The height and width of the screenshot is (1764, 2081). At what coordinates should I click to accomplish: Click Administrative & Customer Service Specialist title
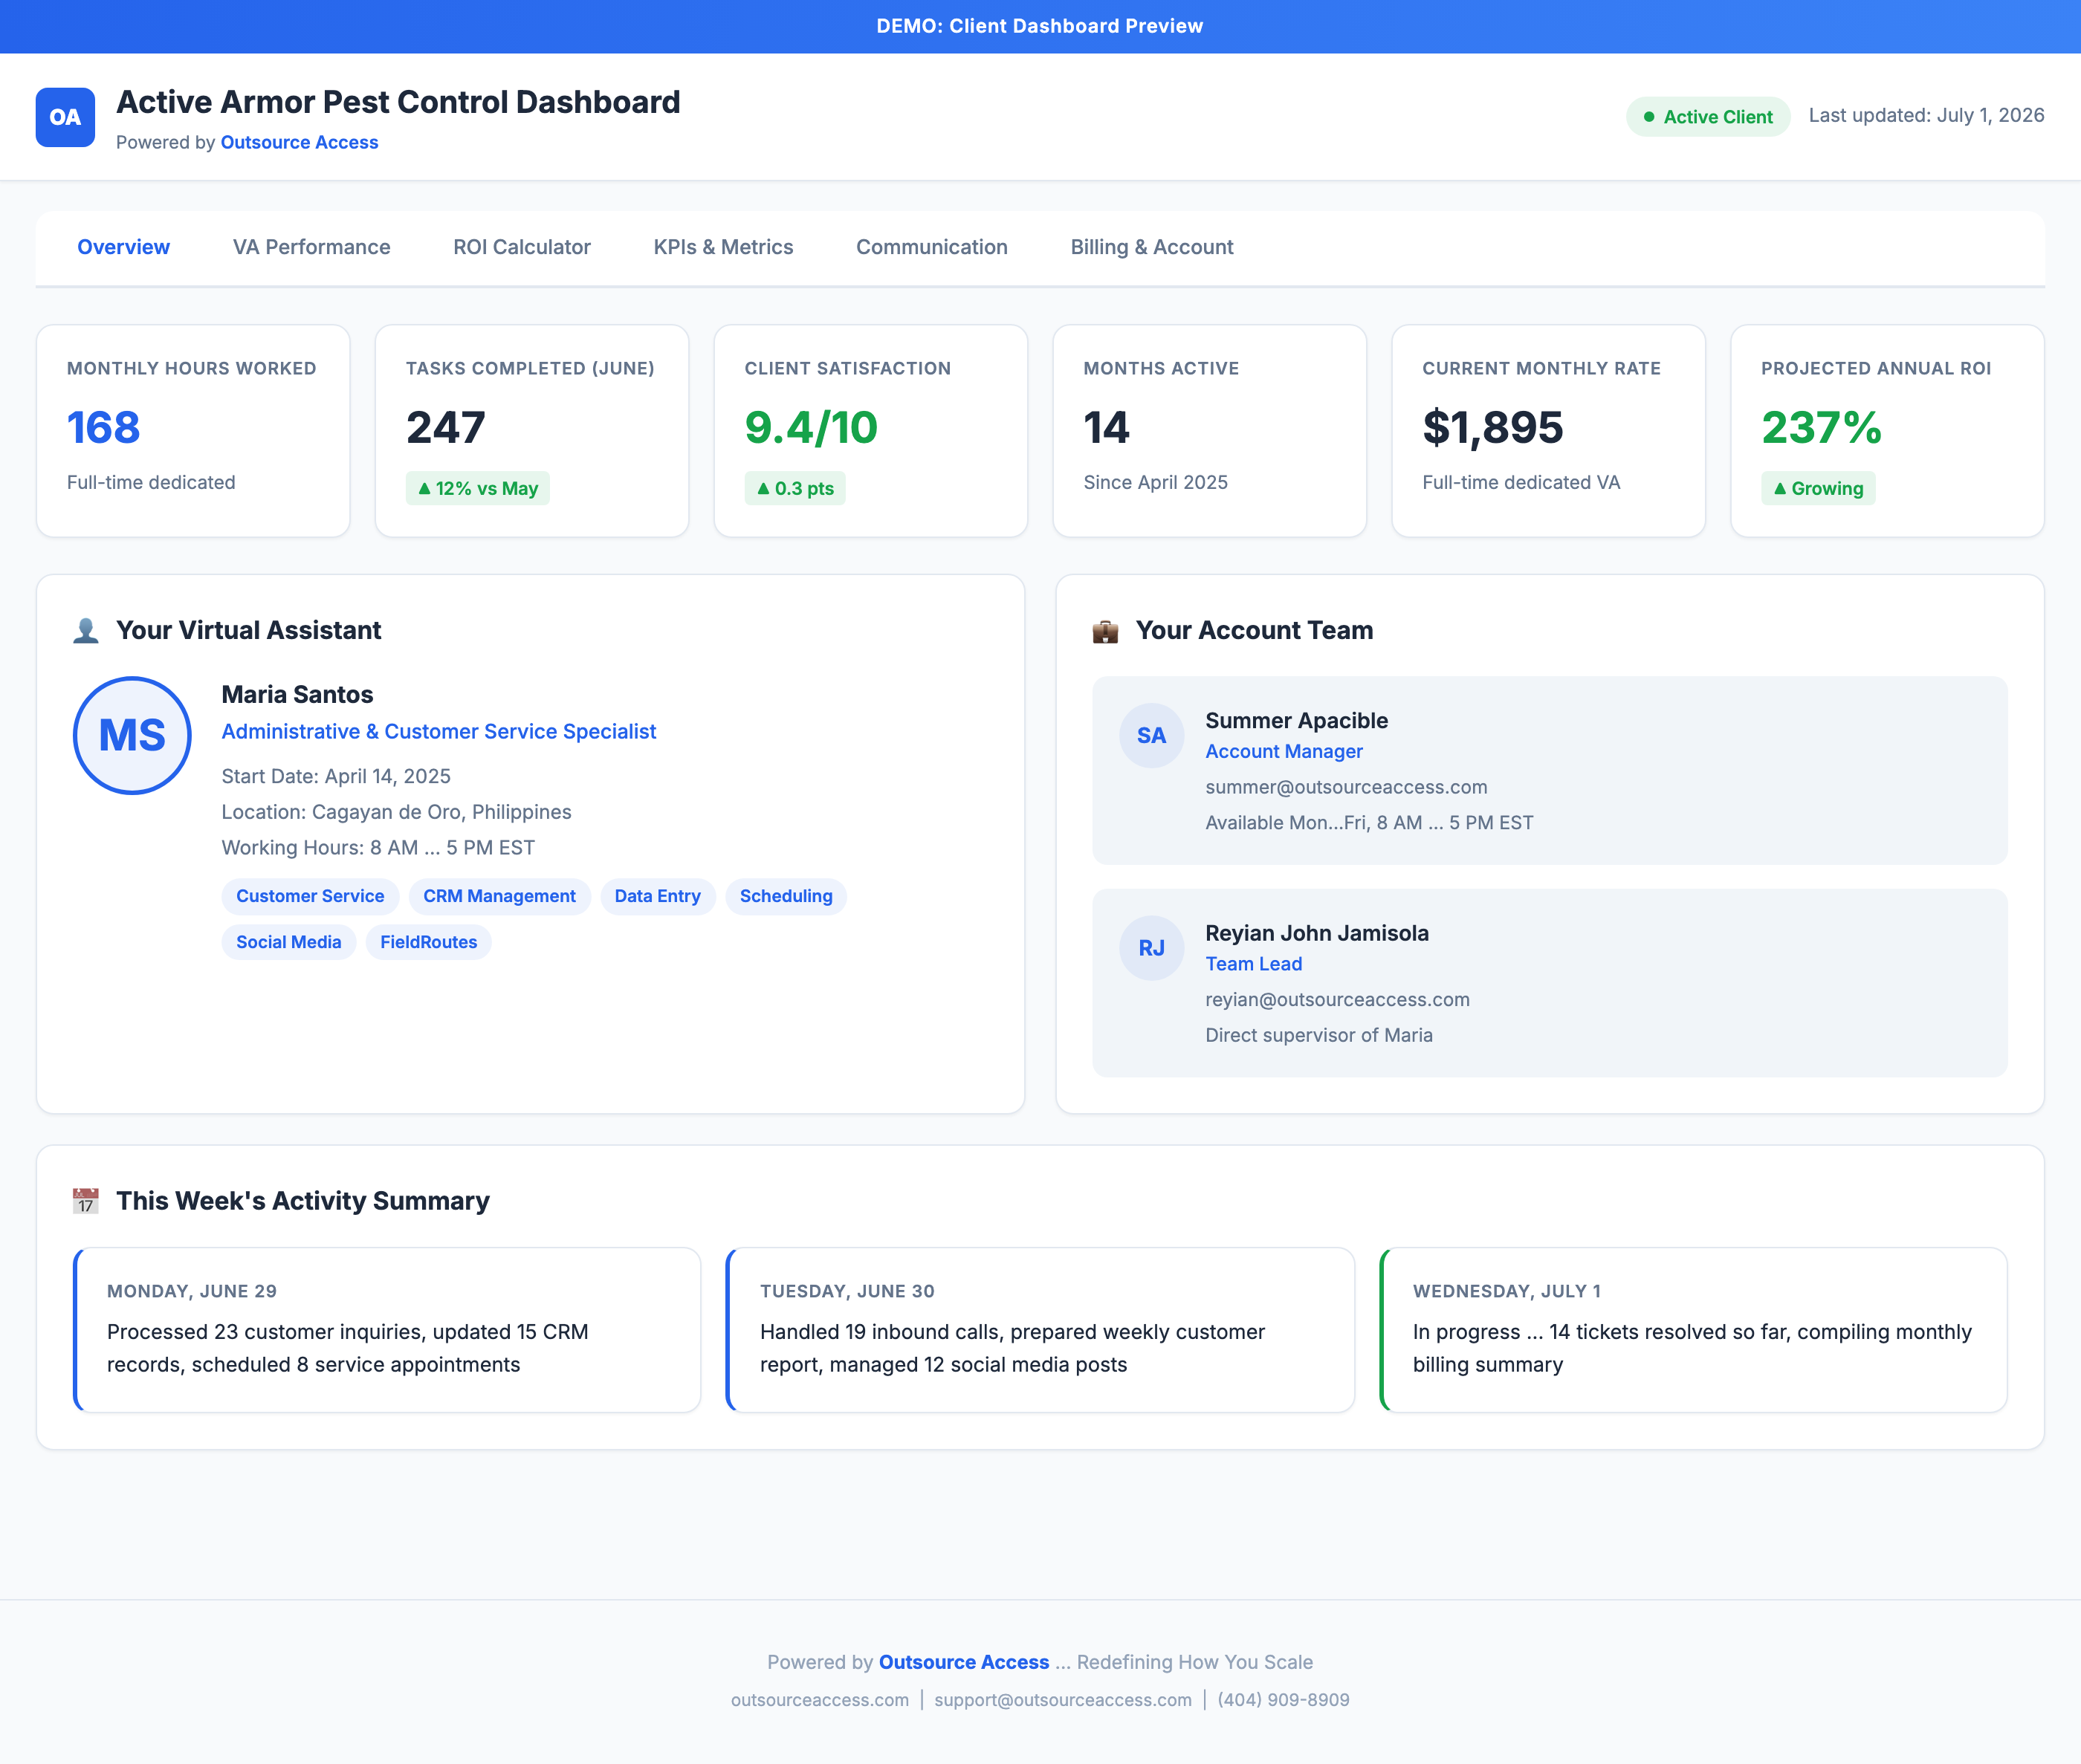point(439,731)
